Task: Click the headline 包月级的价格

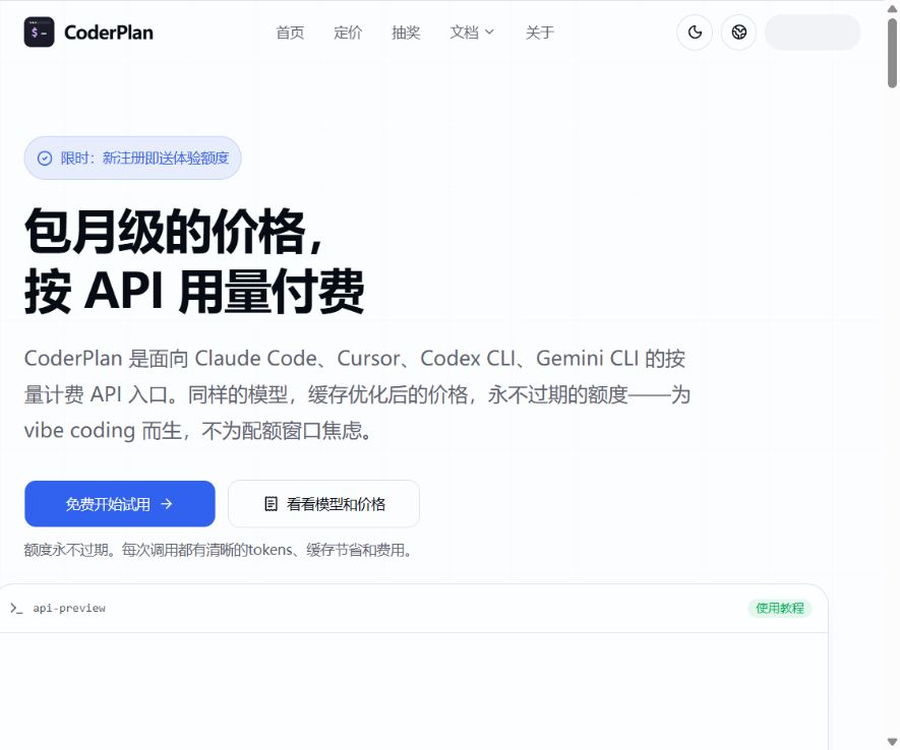Action: tap(173, 232)
